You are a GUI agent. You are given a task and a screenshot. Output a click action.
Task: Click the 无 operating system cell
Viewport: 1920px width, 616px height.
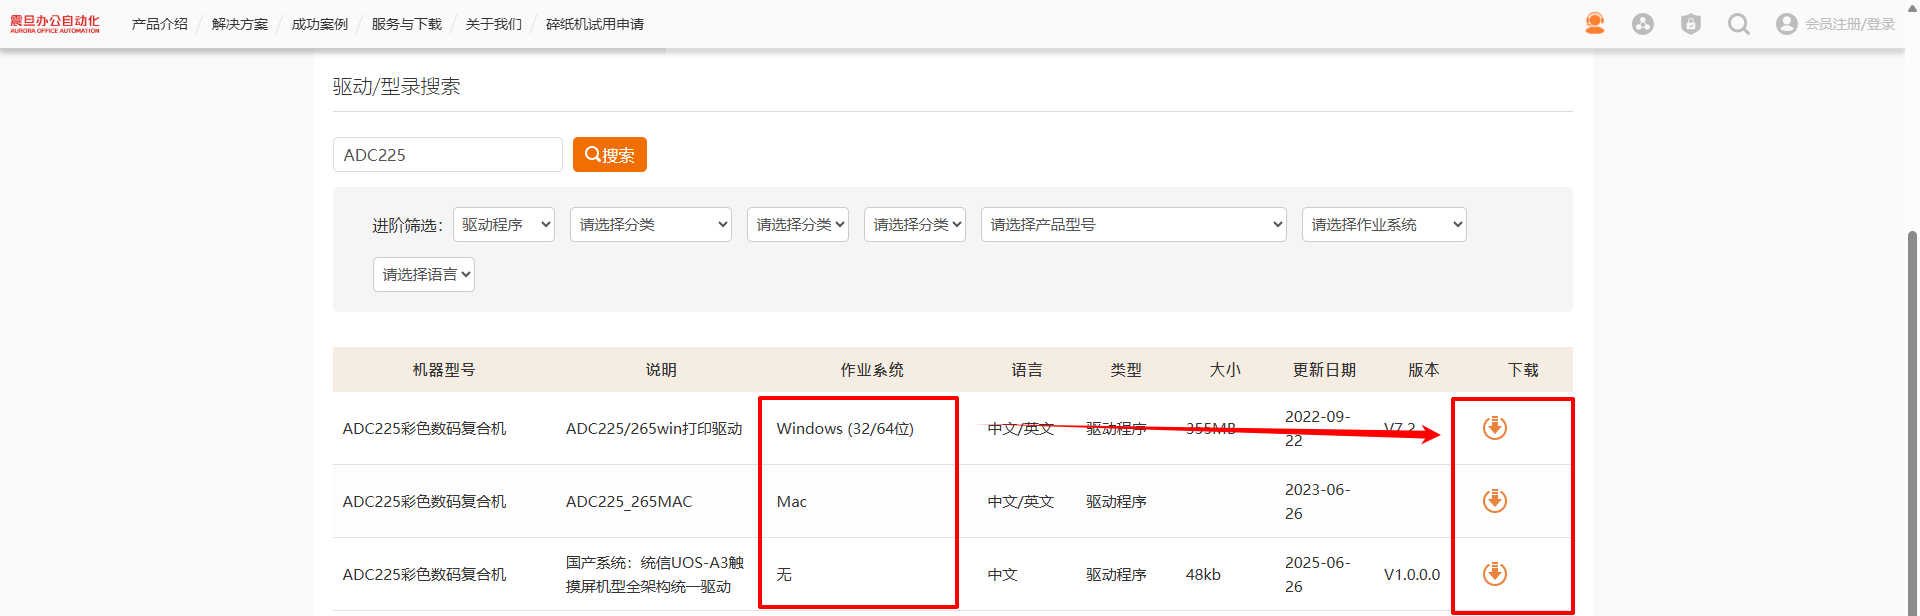[784, 575]
